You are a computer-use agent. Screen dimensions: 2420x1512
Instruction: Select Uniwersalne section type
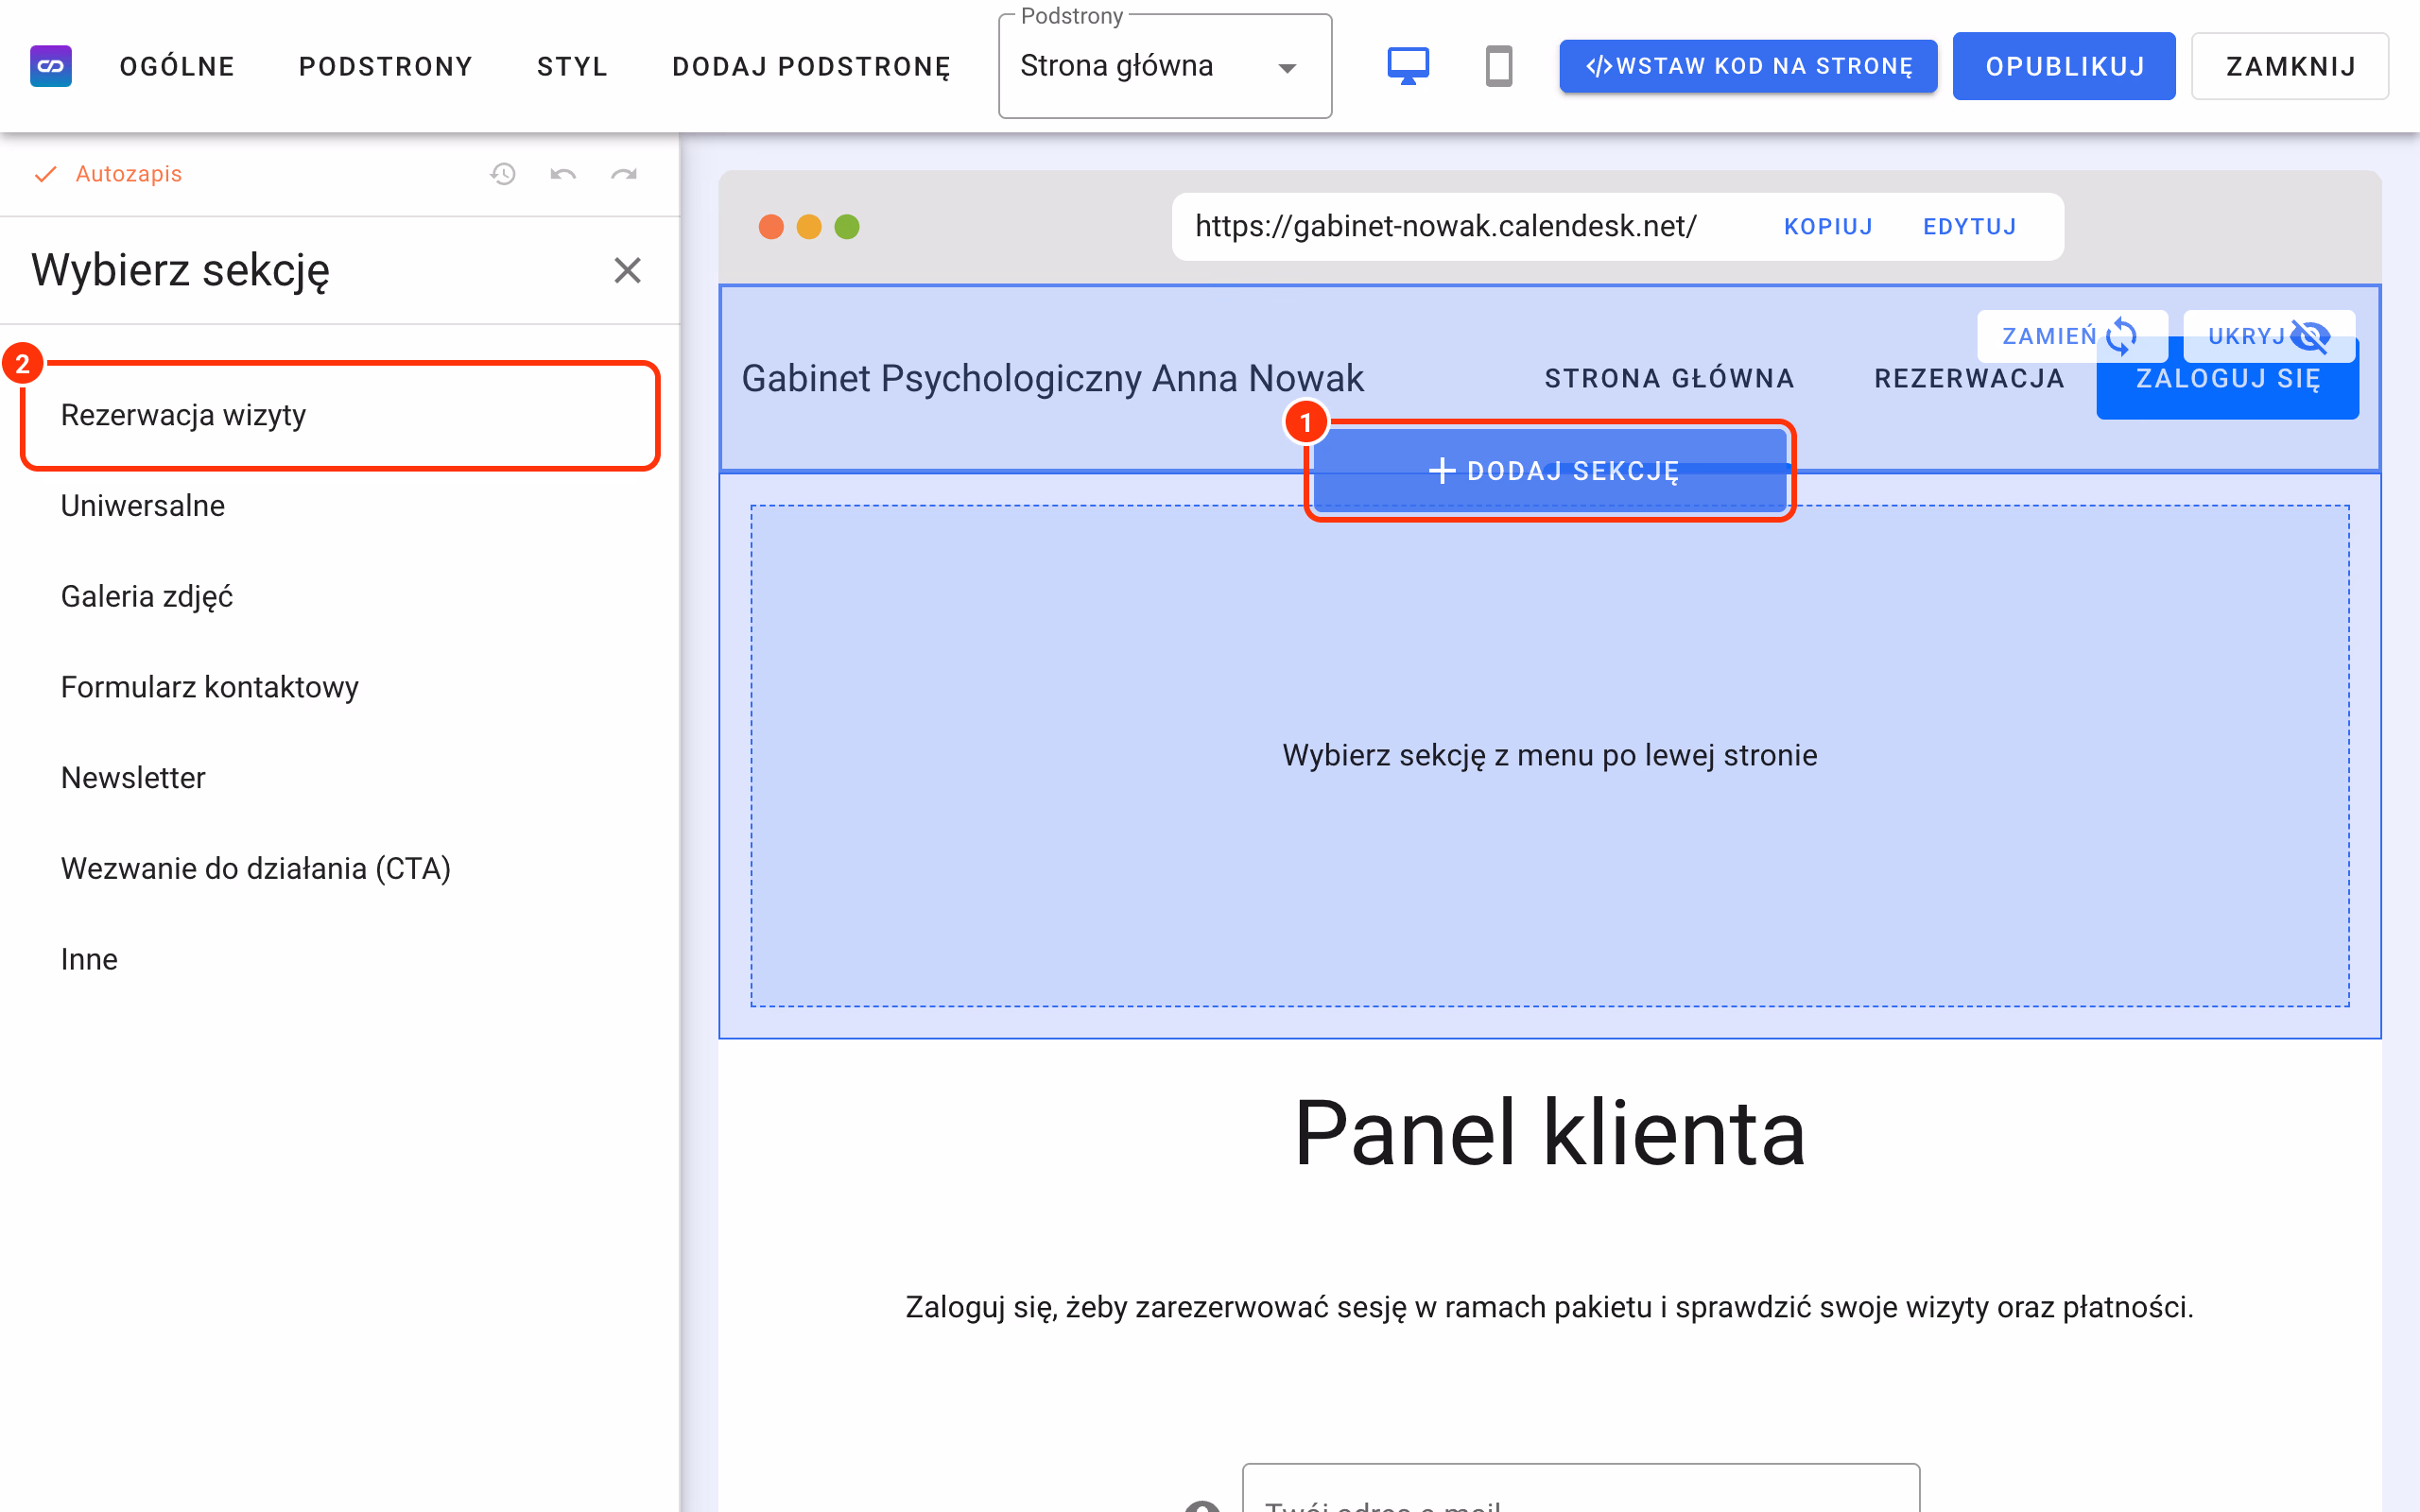(x=340, y=506)
